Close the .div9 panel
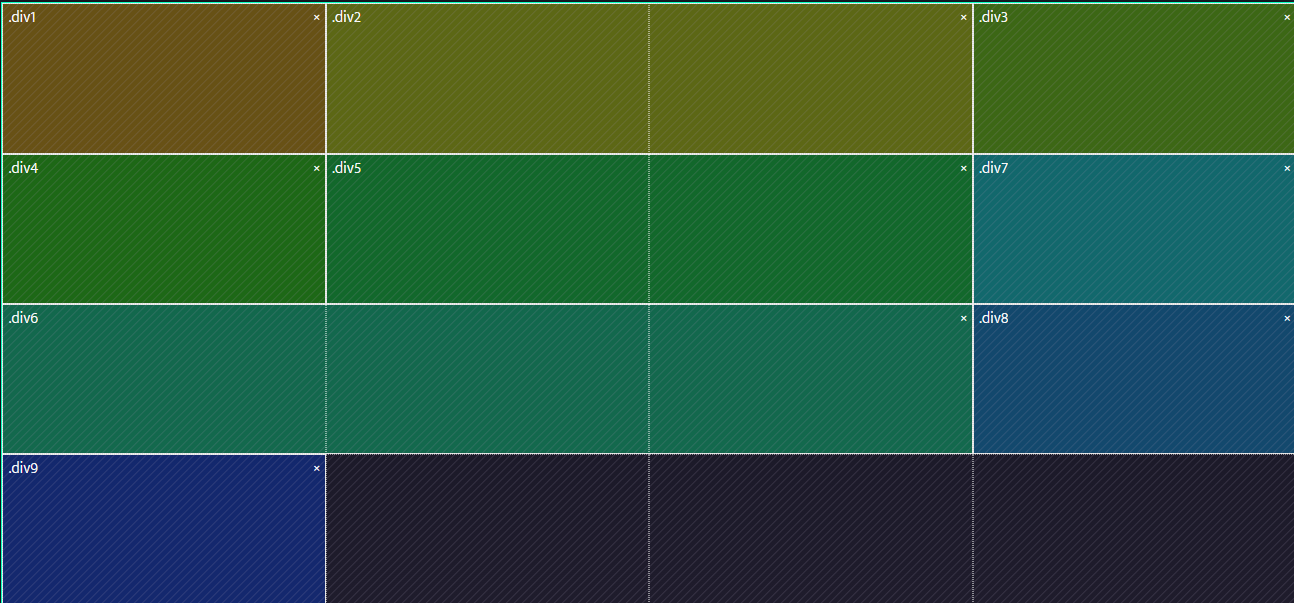This screenshot has width=1294, height=603. (x=317, y=468)
